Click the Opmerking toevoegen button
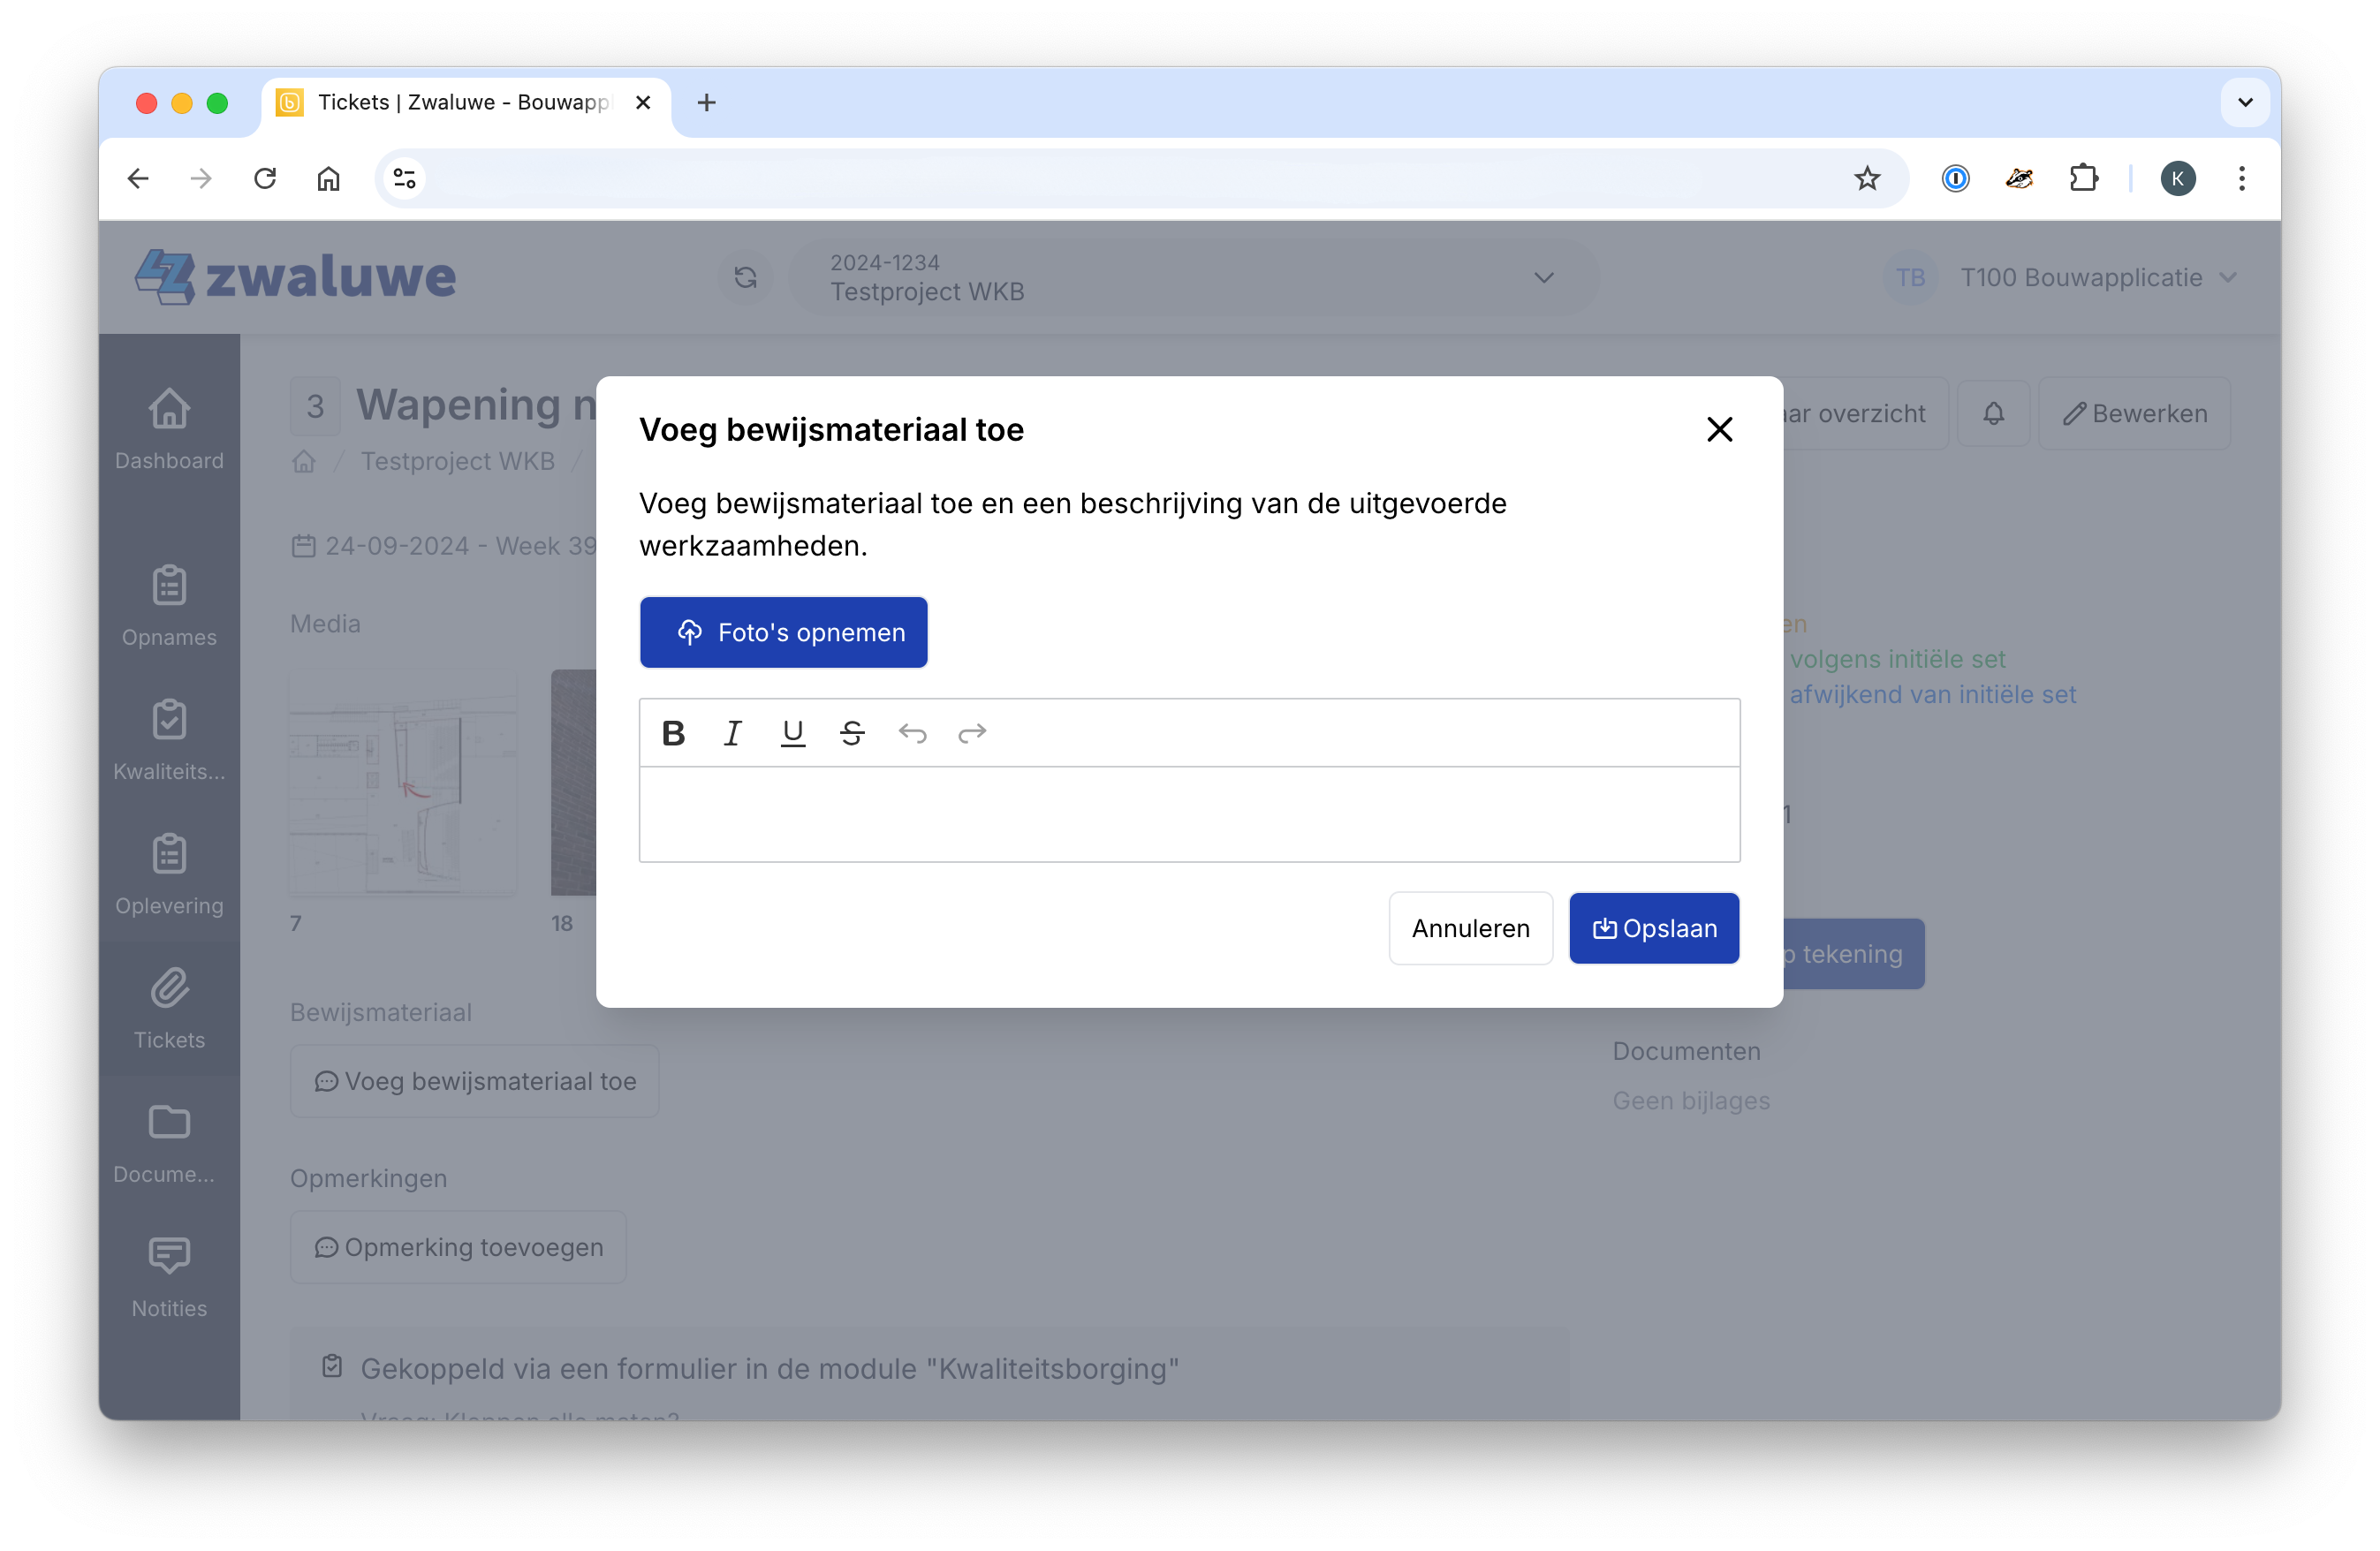The height and width of the screenshot is (1551, 2380). point(458,1247)
